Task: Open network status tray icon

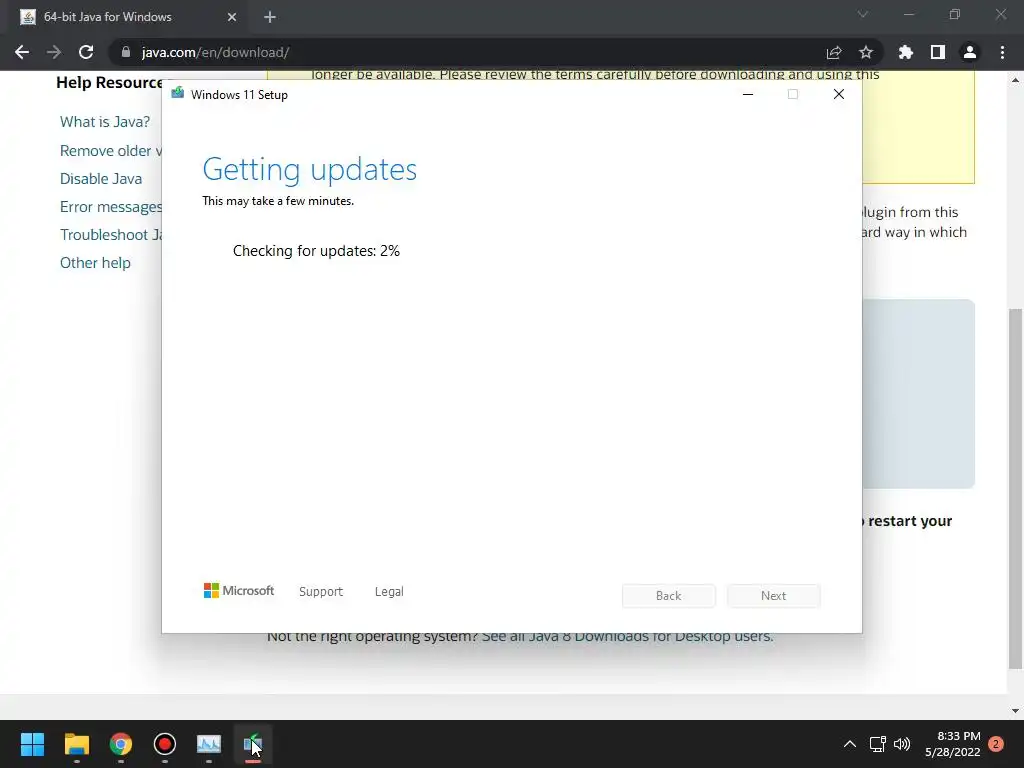Action: click(x=878, y=744)
